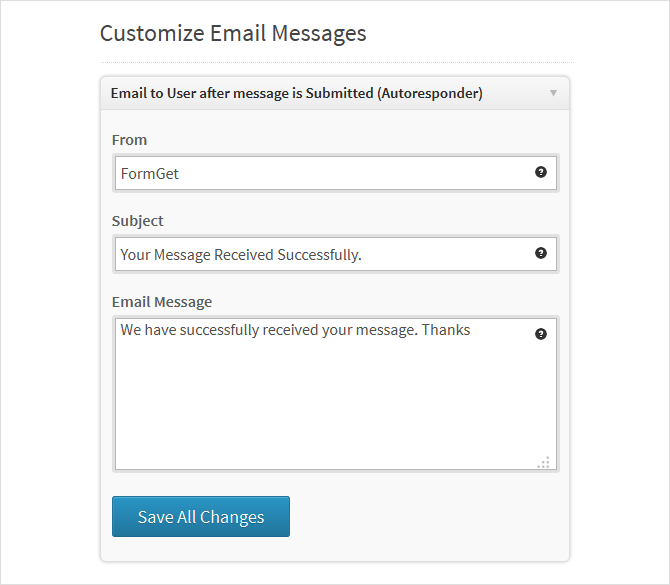Click the Email Message label

162,302
